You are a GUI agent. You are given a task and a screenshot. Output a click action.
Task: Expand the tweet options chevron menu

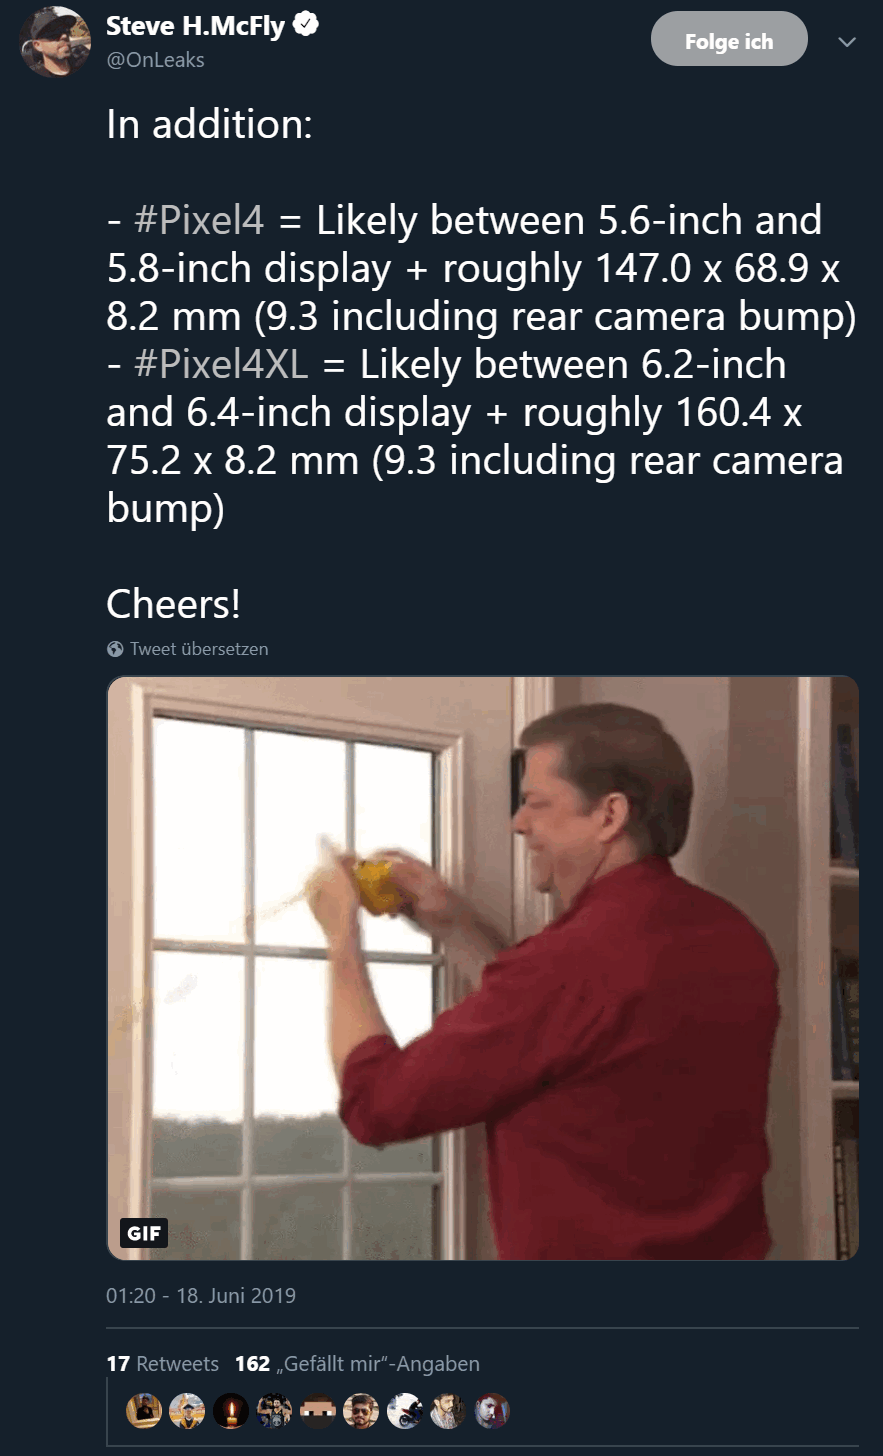[x=847, y=42]
